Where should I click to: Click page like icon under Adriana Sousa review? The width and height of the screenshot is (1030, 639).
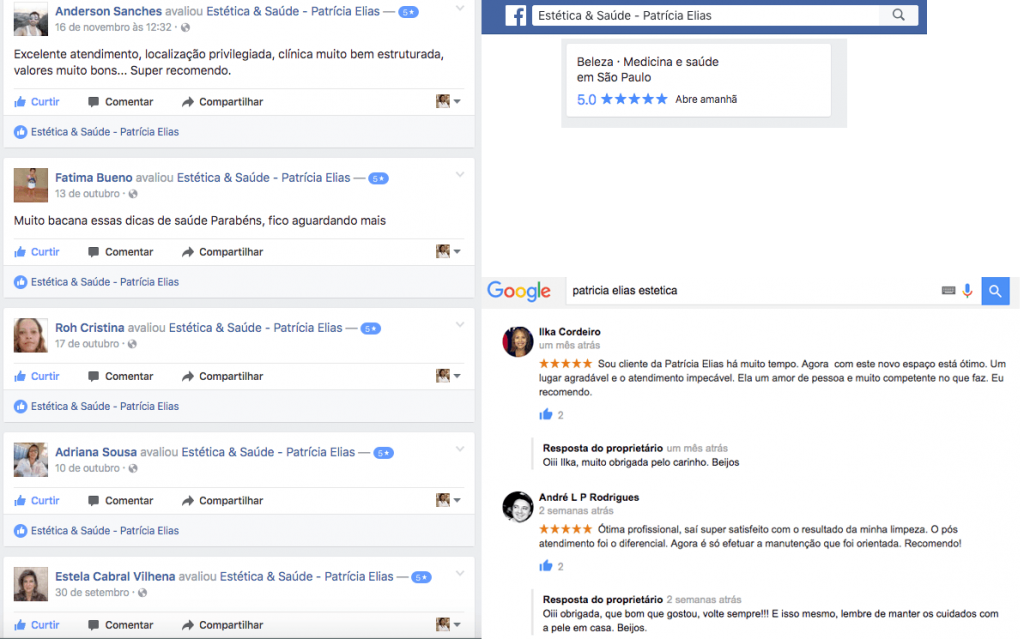pos(20,531)
